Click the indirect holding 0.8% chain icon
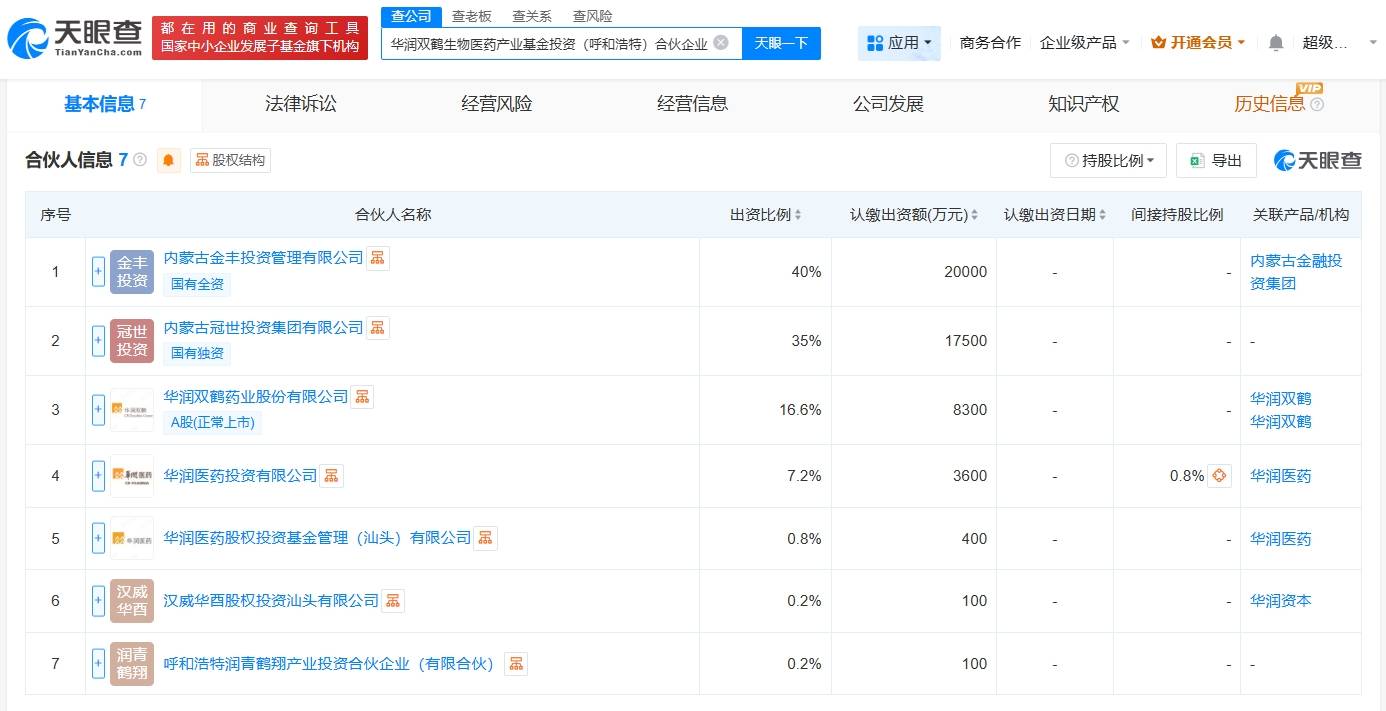The image size is (1386, 711). [x=1219, y=476]
